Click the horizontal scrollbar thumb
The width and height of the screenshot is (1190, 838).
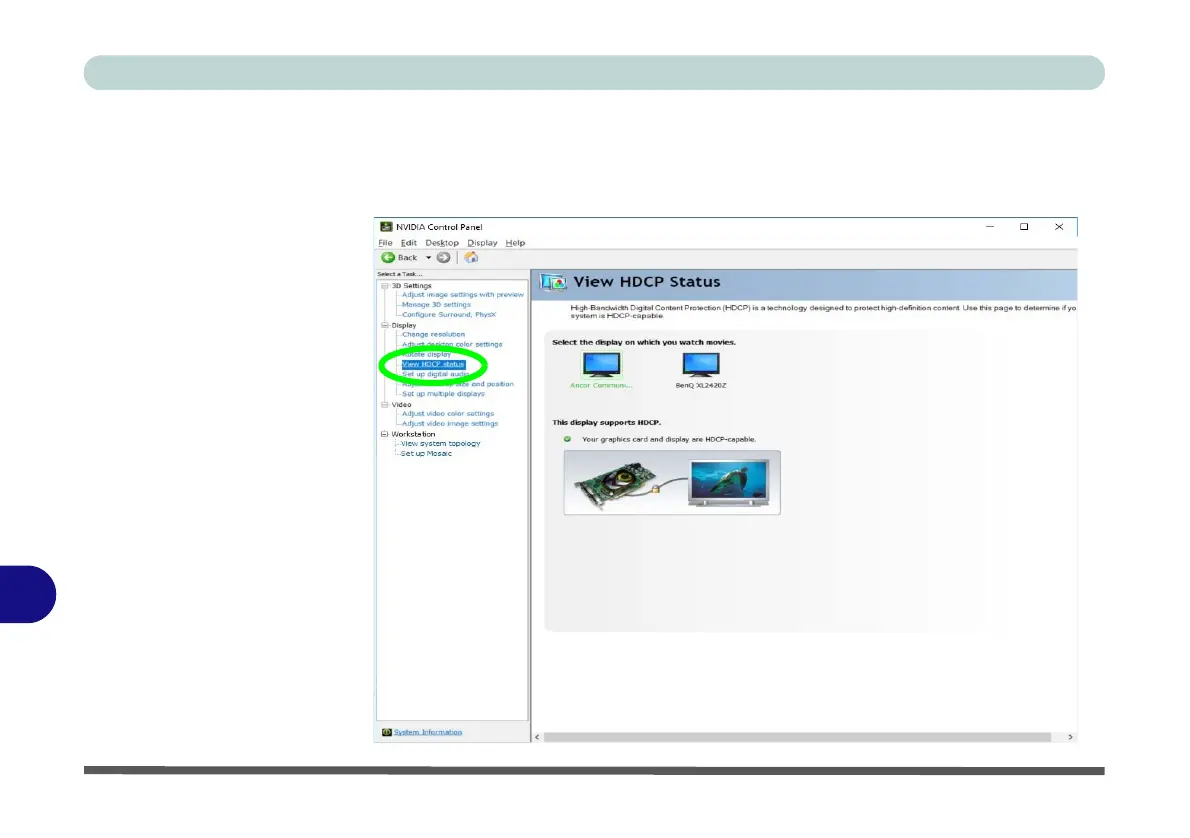coord(797,737)
